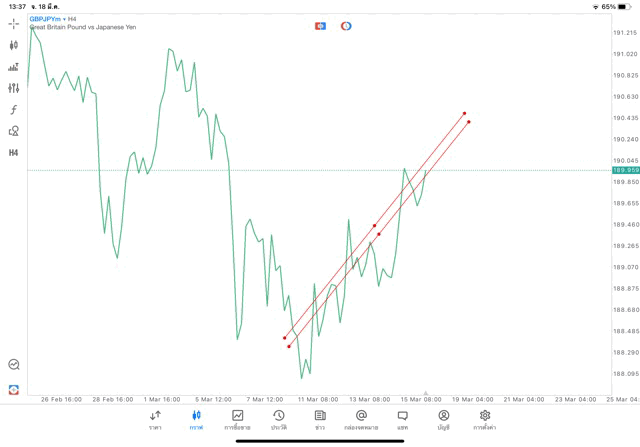Viewport: 640px width, 447px height.
Task: Open the แชท (Chat) tab
Action: [x=402, y=419]
